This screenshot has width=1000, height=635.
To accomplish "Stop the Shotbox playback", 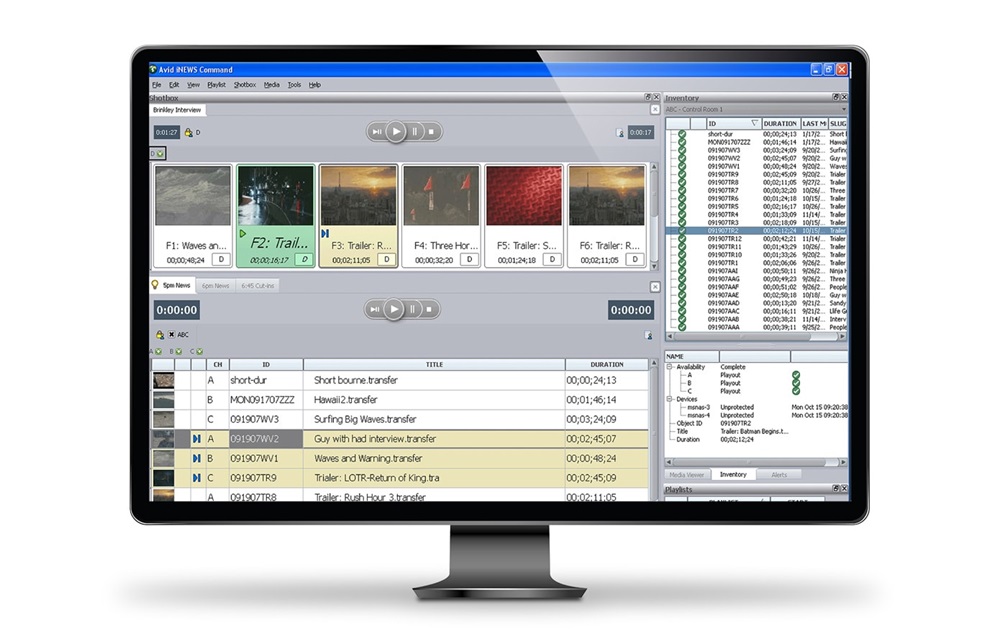I will [x=431, y=132].
